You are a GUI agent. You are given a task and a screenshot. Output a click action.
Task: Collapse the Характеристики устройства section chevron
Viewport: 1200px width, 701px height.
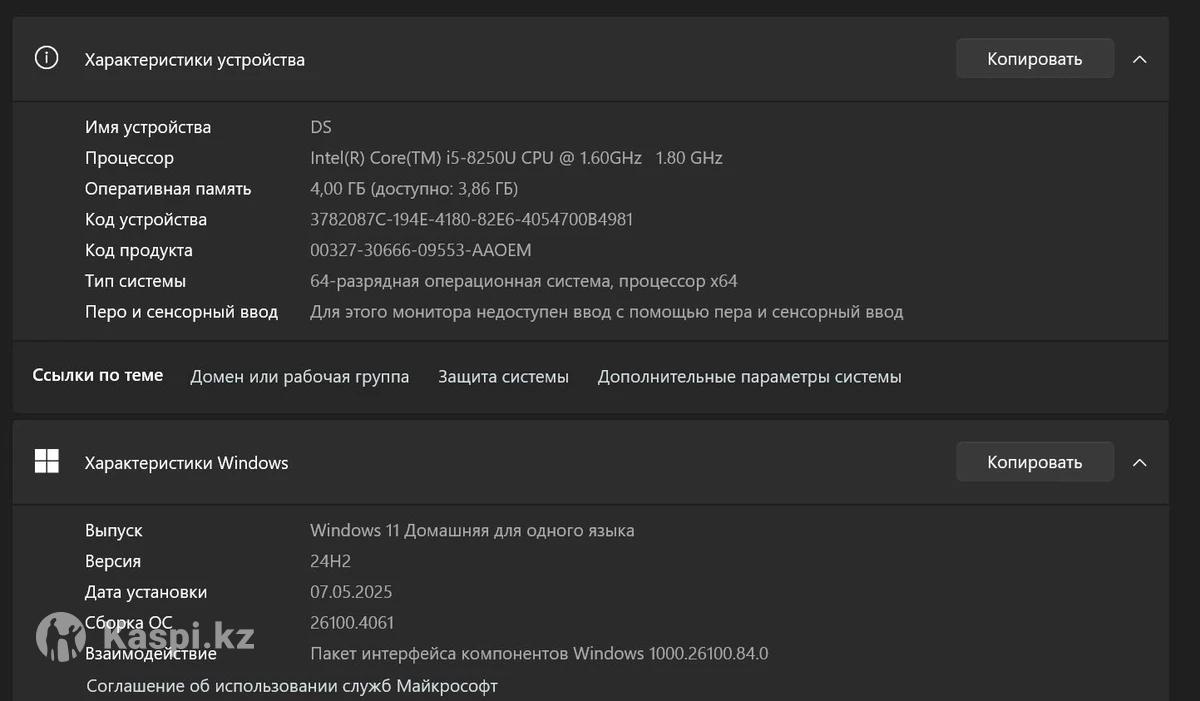click(1139, 59)
